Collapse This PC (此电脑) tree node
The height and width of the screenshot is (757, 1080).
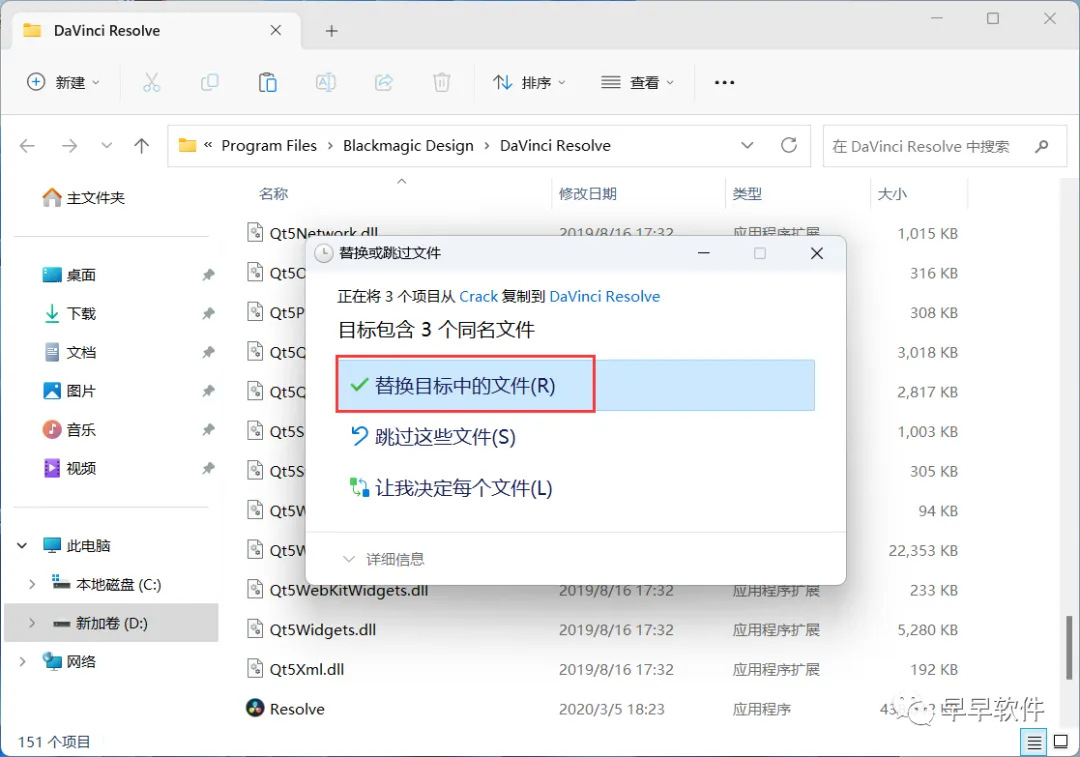click(x=22, y=546)
